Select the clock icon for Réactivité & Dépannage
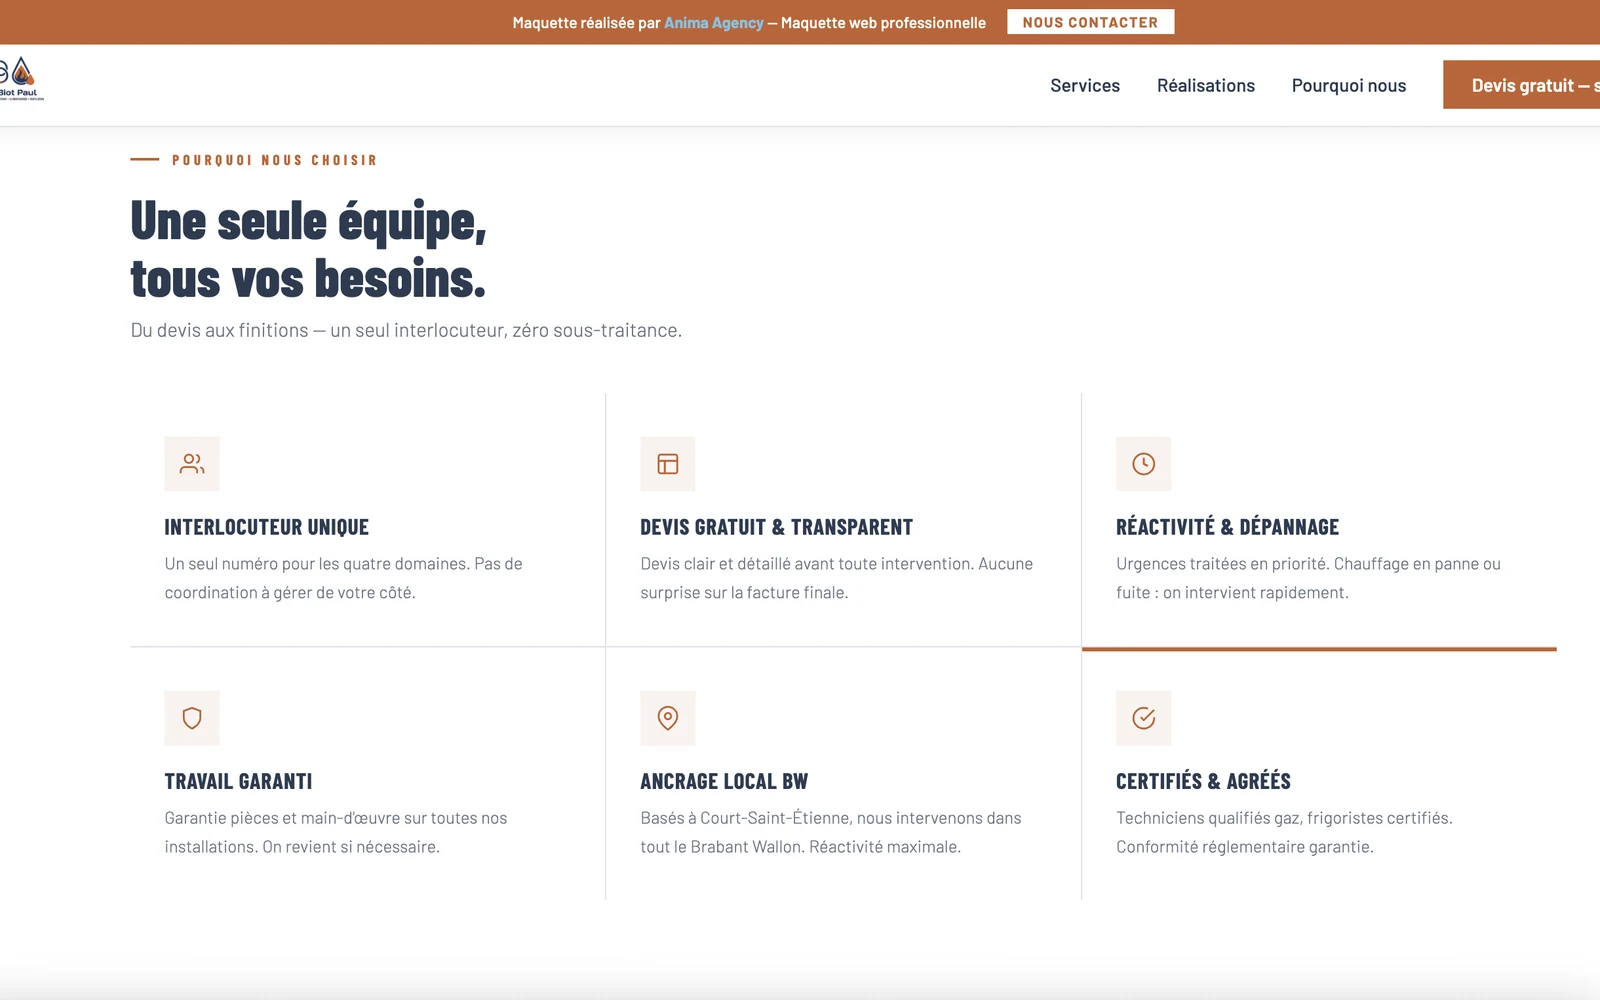This screenshot has height=1000, width=1600. click(1143, 463)
